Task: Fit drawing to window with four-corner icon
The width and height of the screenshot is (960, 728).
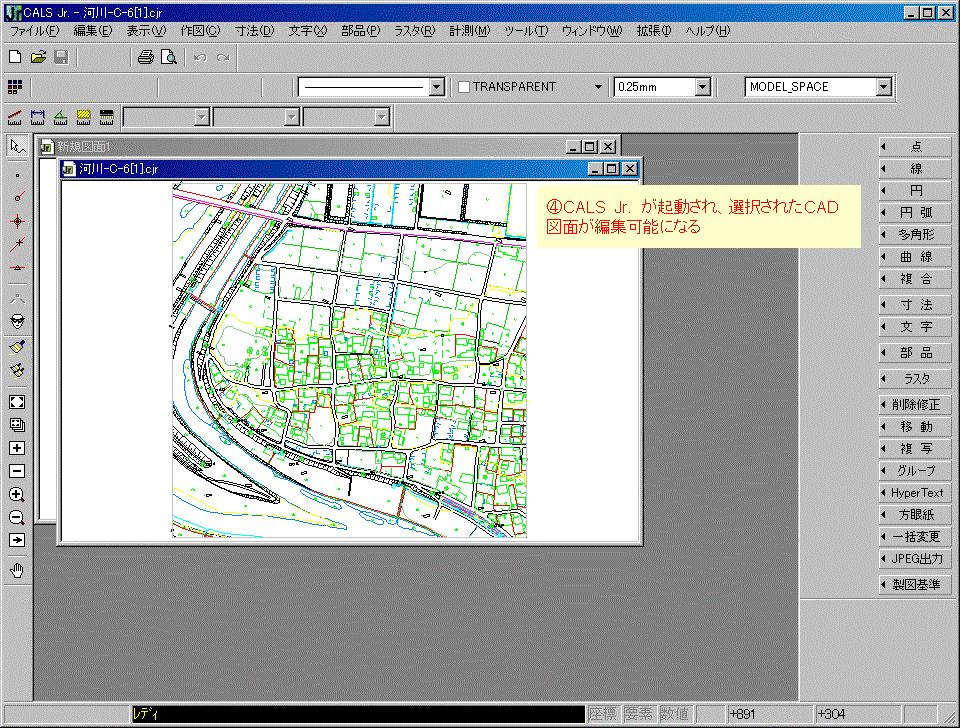Action: click(x=17, y=402)
